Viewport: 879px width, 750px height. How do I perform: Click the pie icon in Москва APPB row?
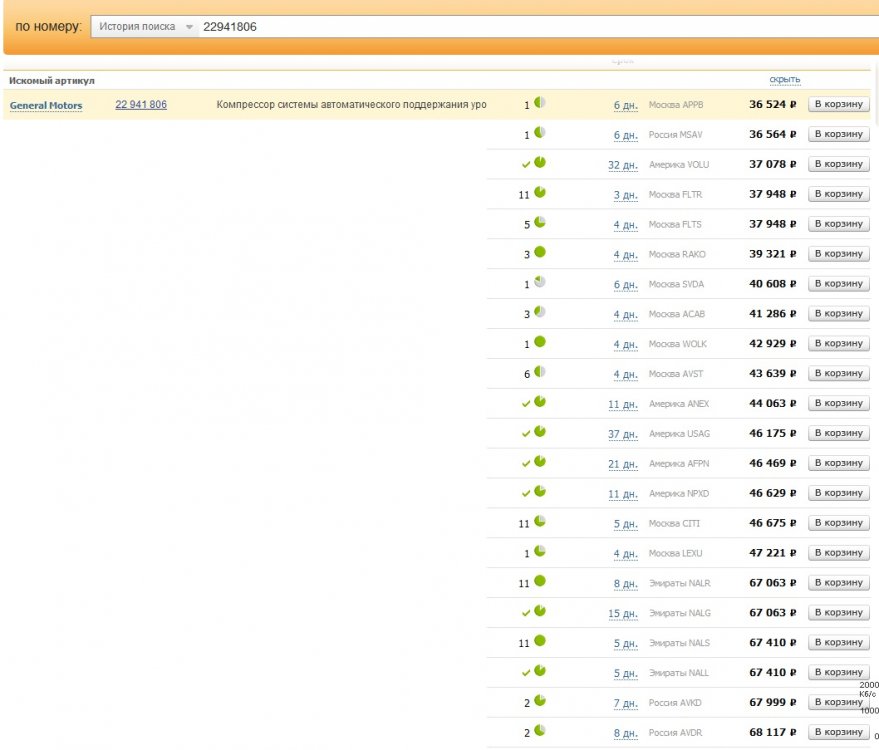(x=540, y=103)
